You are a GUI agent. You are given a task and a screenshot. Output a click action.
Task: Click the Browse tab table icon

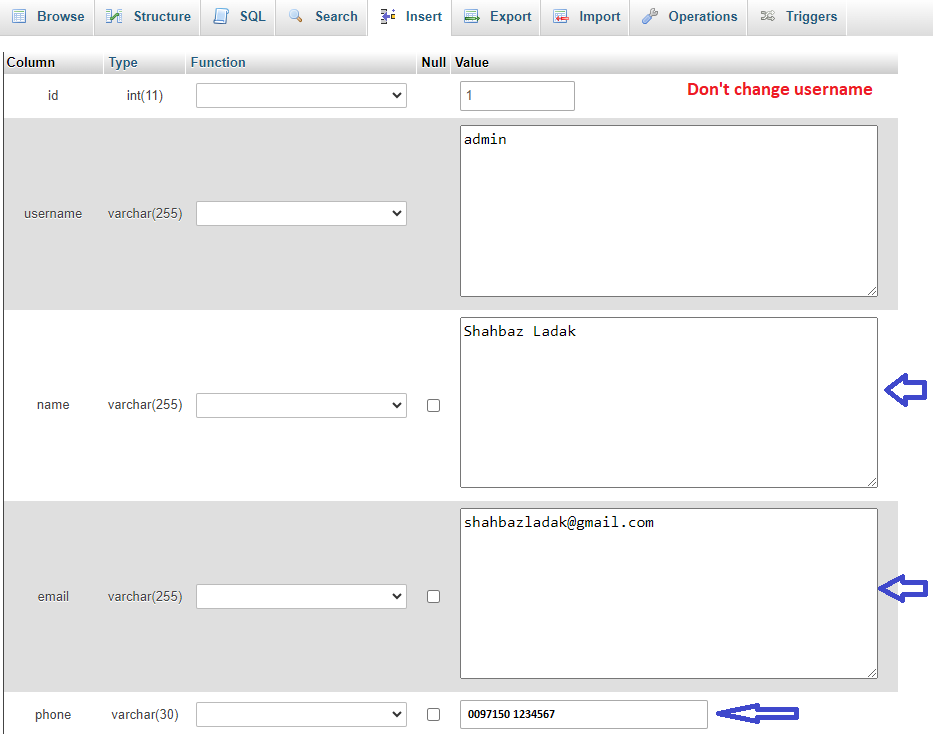19,16
